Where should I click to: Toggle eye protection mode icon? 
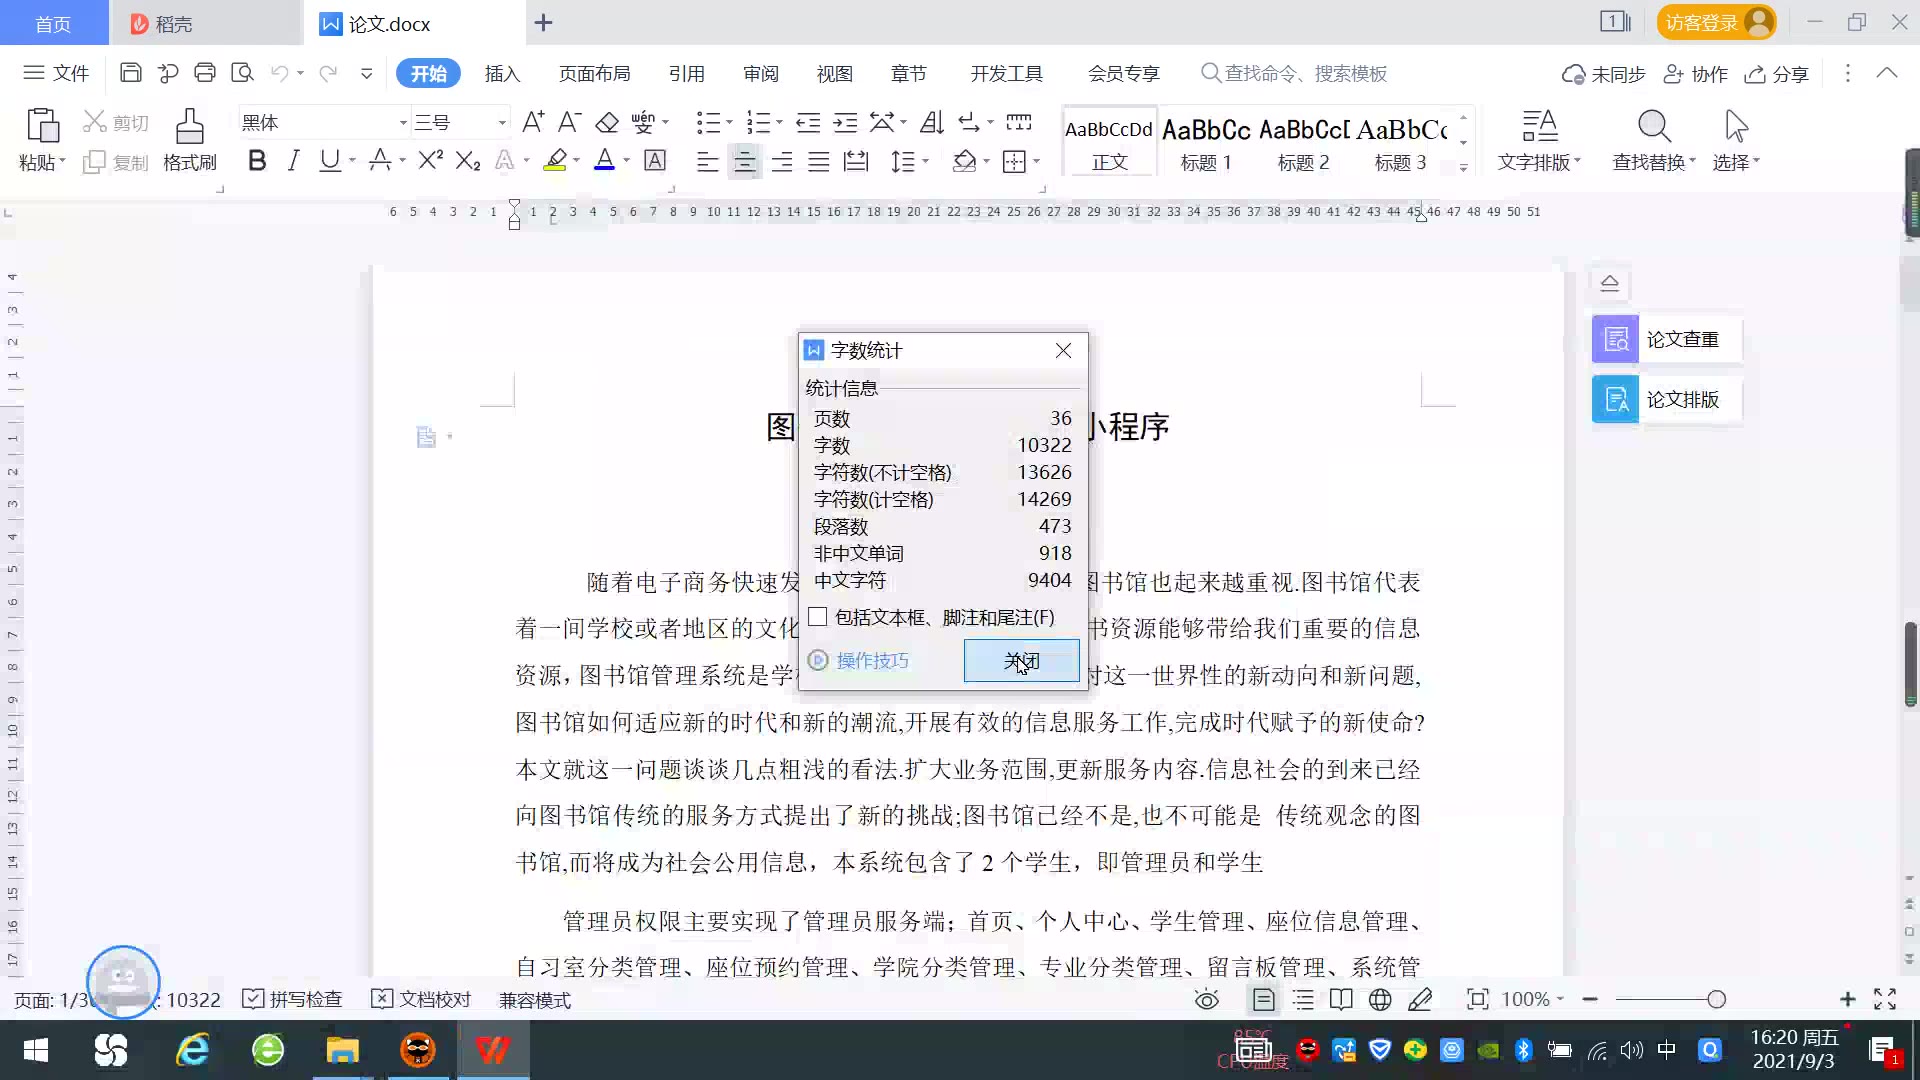coord(1207,999)
